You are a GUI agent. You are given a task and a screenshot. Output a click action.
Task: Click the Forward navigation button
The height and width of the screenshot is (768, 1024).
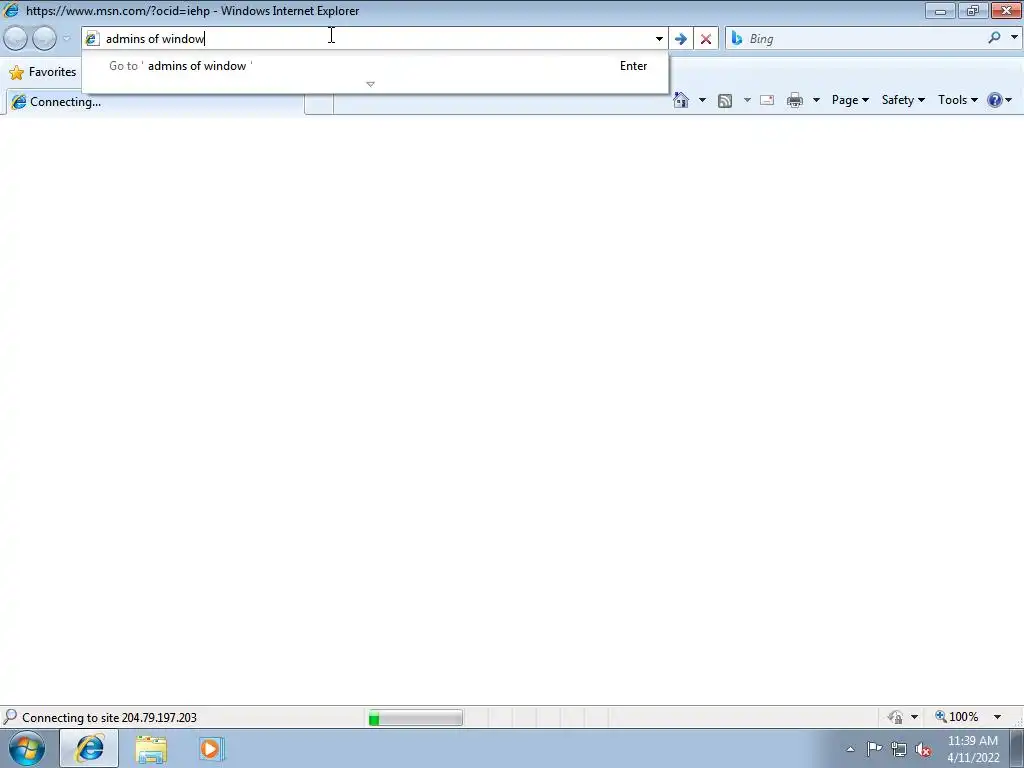point(44,39)
